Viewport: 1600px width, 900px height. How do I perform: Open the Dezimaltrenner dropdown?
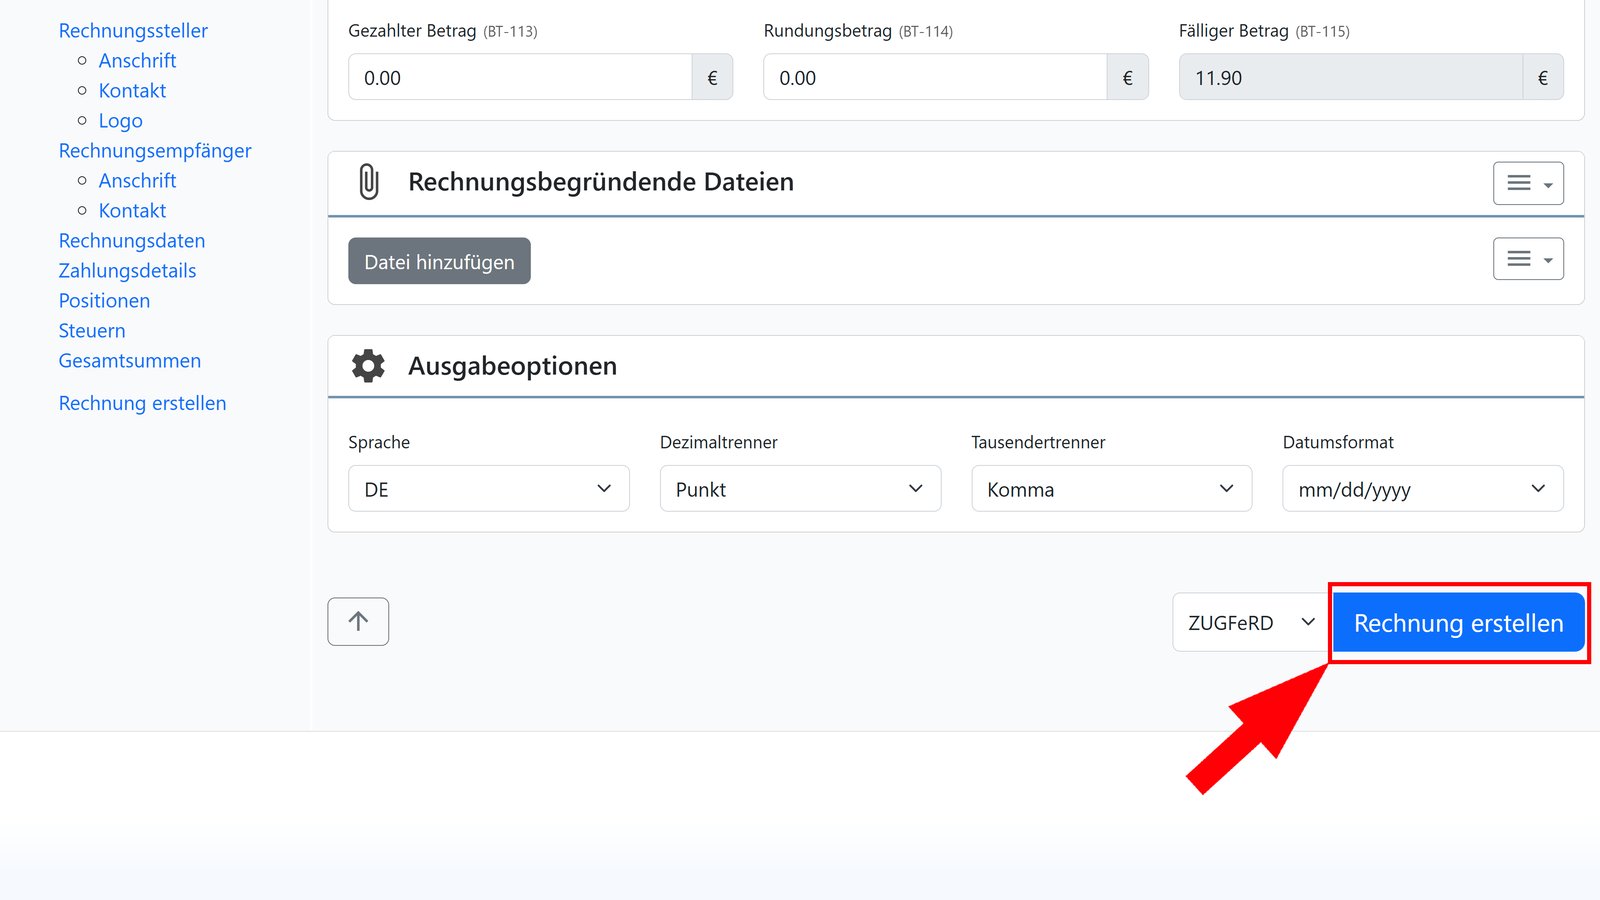[799, 489]
